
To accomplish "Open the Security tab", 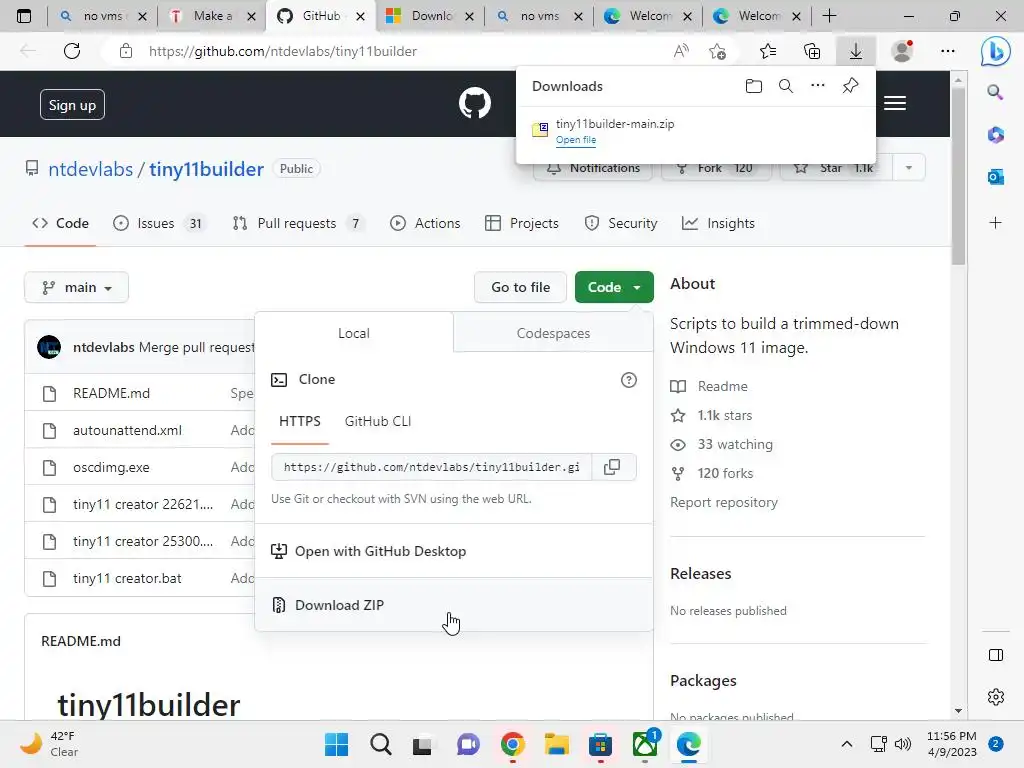I will click(x=621, y=223).
